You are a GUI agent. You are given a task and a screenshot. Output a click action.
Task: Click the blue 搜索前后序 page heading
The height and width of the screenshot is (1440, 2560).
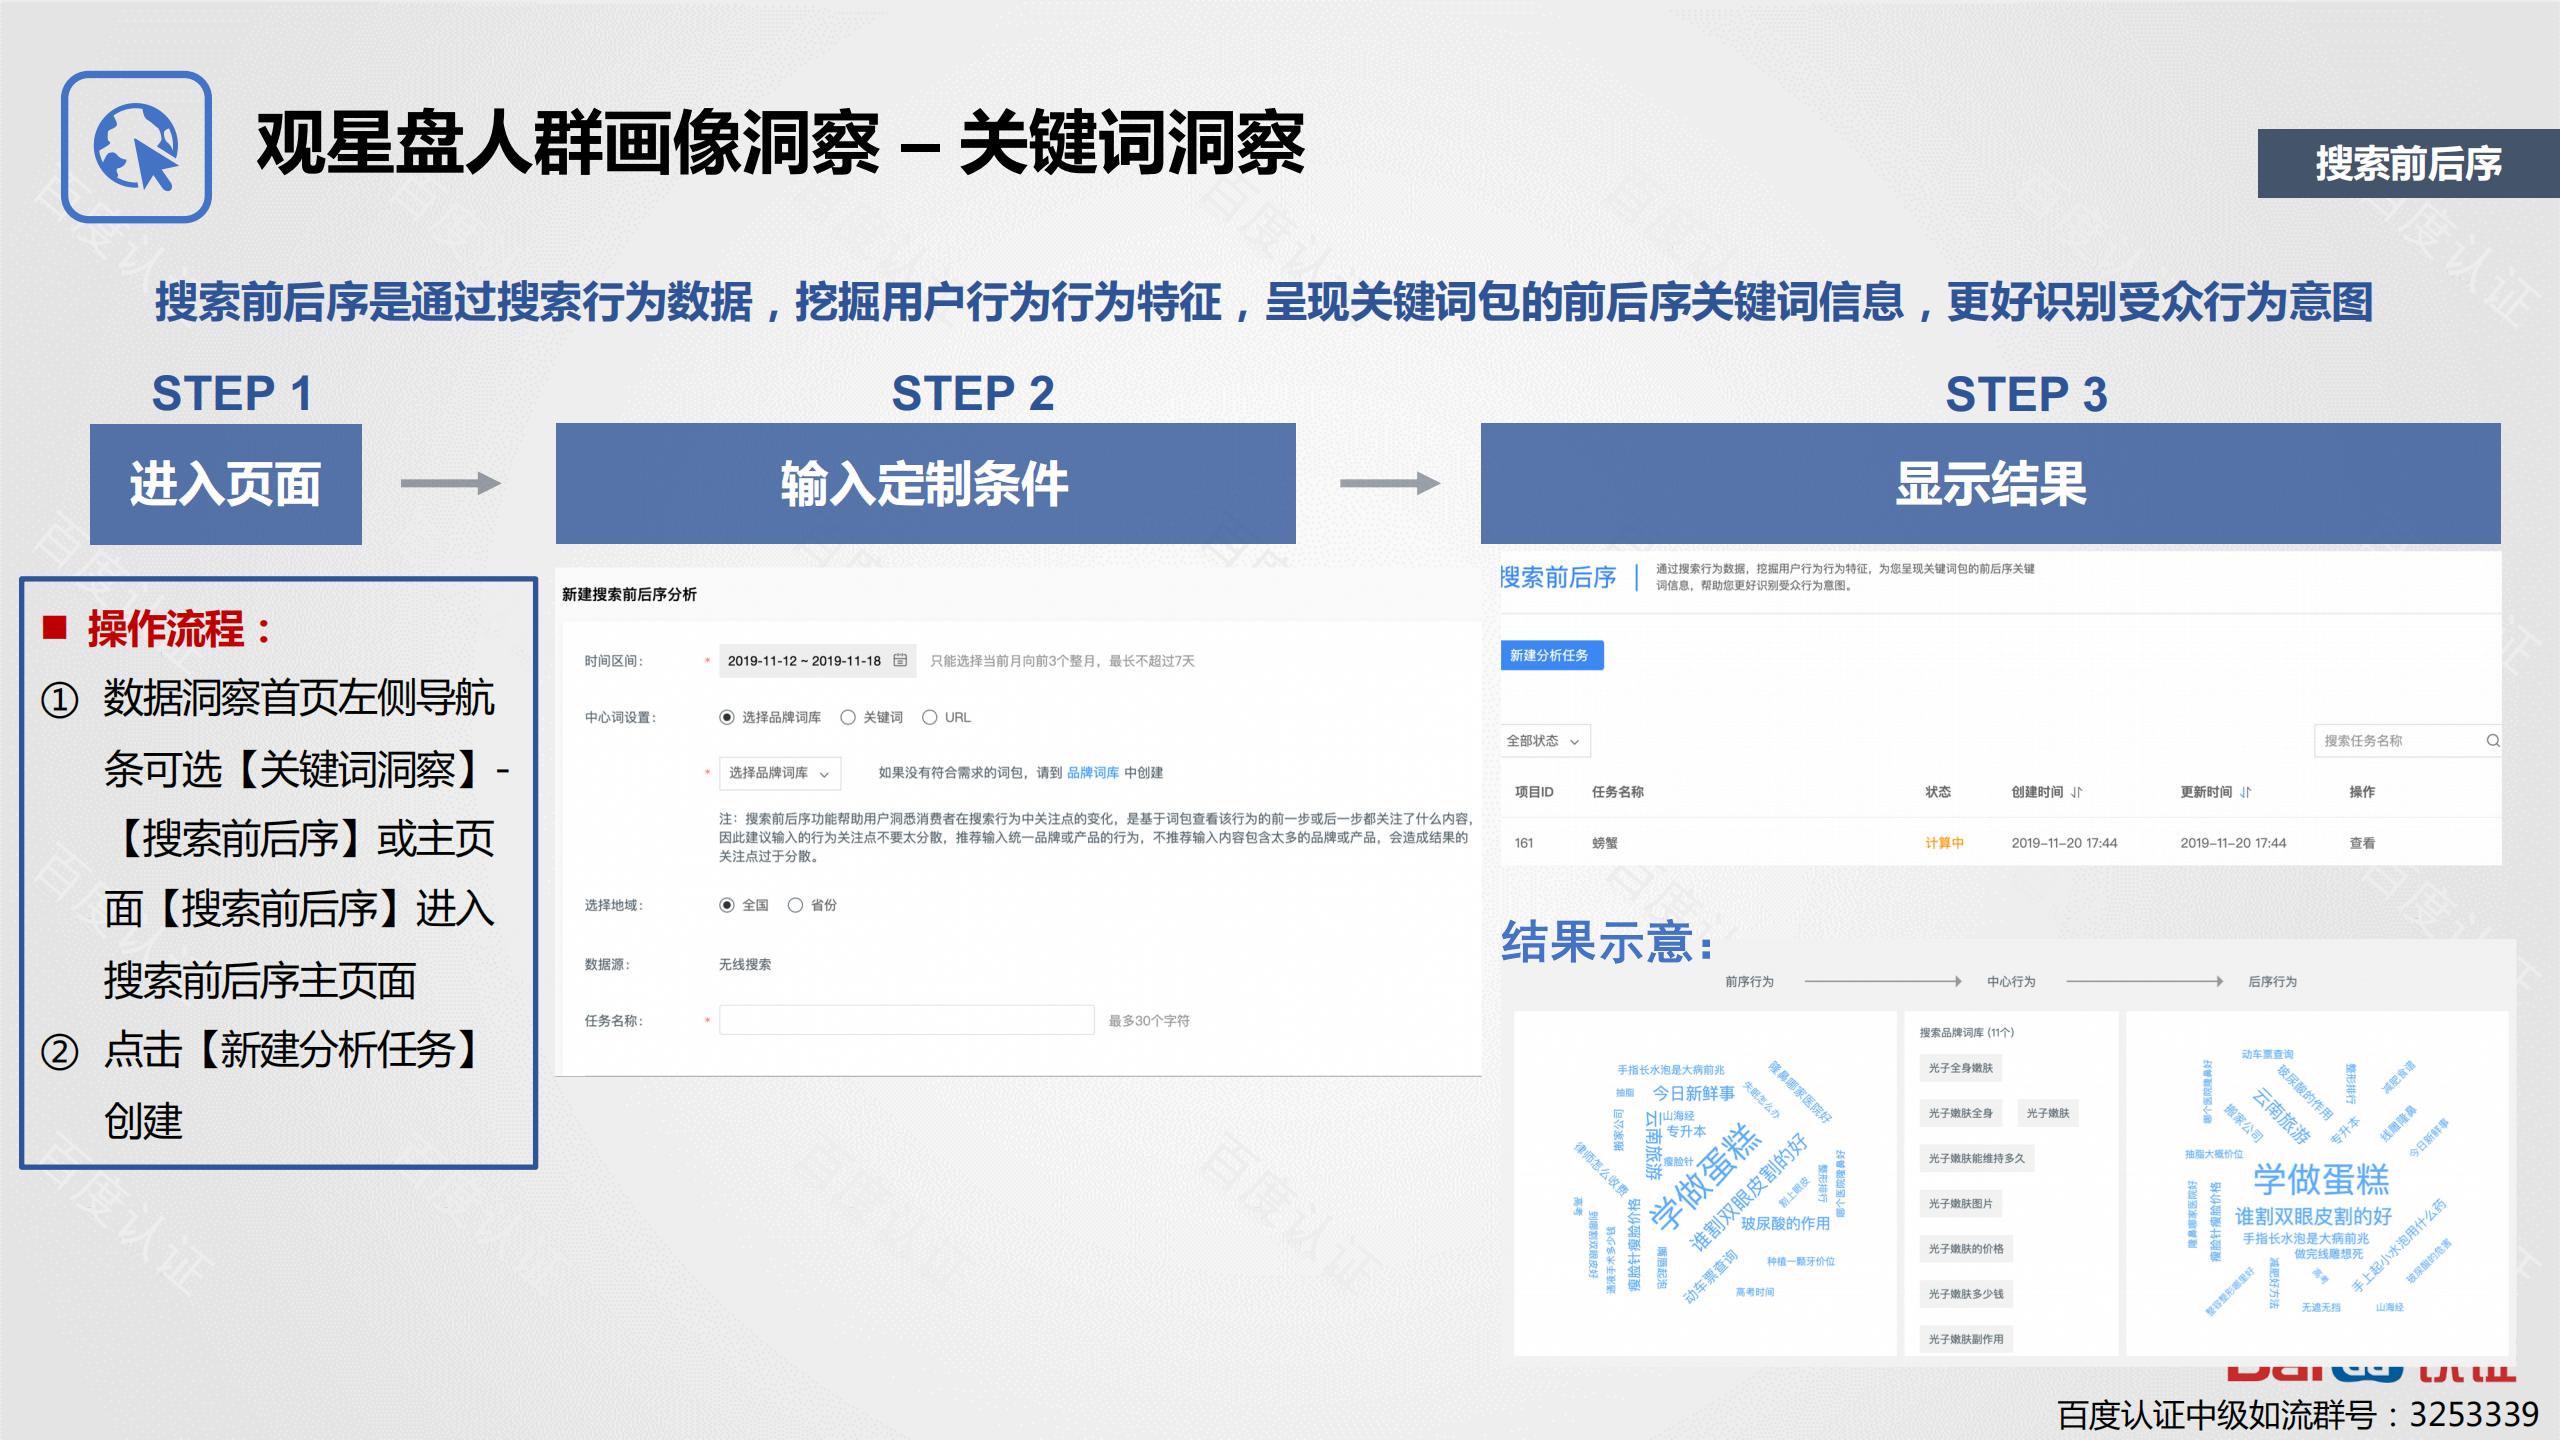point(1558,577)
